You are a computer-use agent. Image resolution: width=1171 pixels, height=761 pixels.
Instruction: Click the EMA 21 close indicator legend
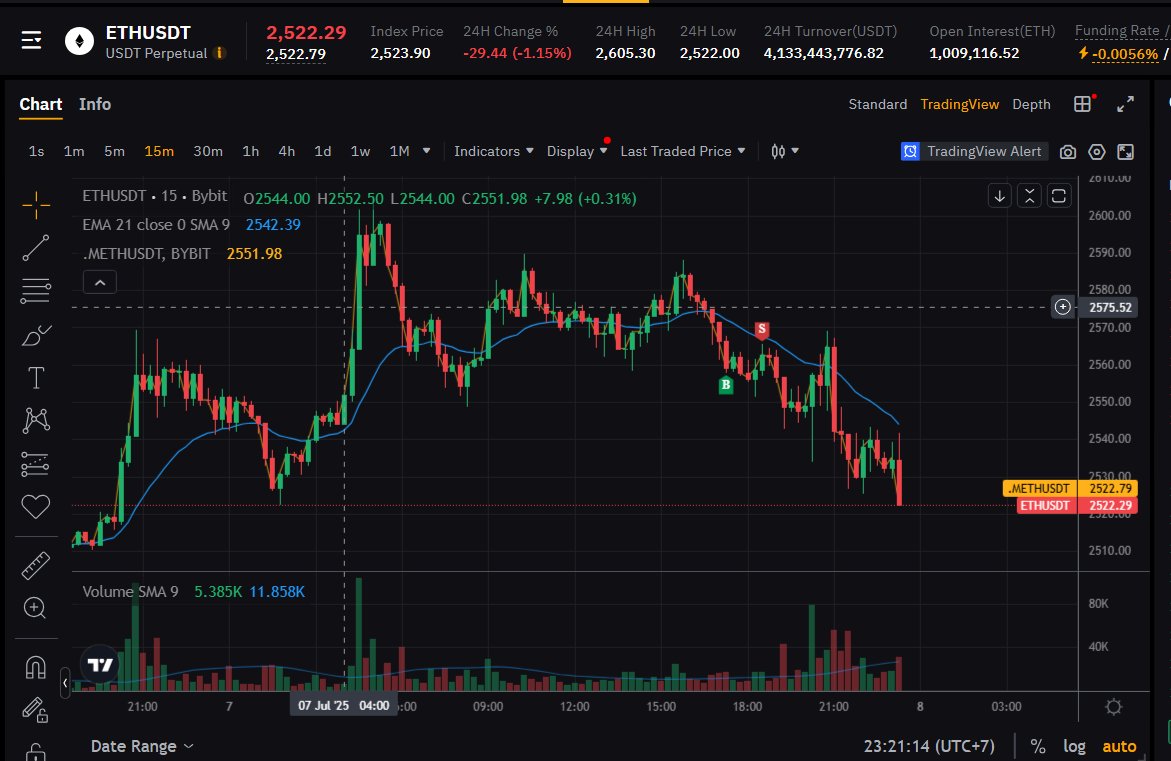tap(156, 225)
